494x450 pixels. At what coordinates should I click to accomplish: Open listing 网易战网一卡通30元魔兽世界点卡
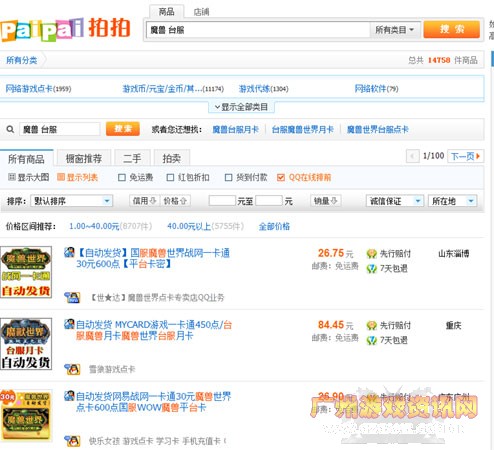[153, 402]
